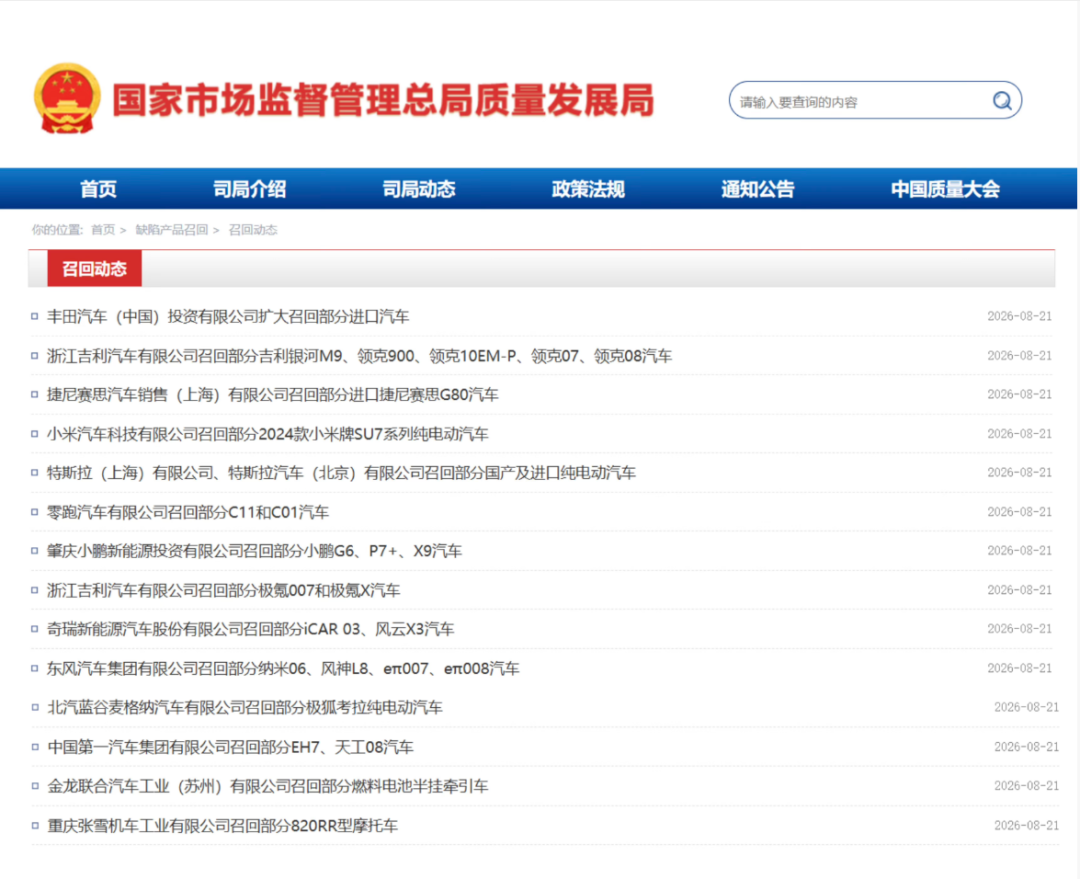1080x879 pixels.
Task: Open the 中国质量大会 navigation item
Action: 945,189
